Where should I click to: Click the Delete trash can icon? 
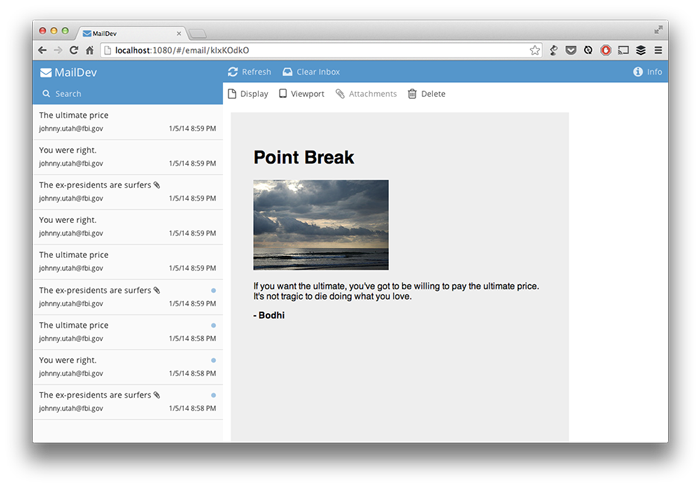coord(412,94)
